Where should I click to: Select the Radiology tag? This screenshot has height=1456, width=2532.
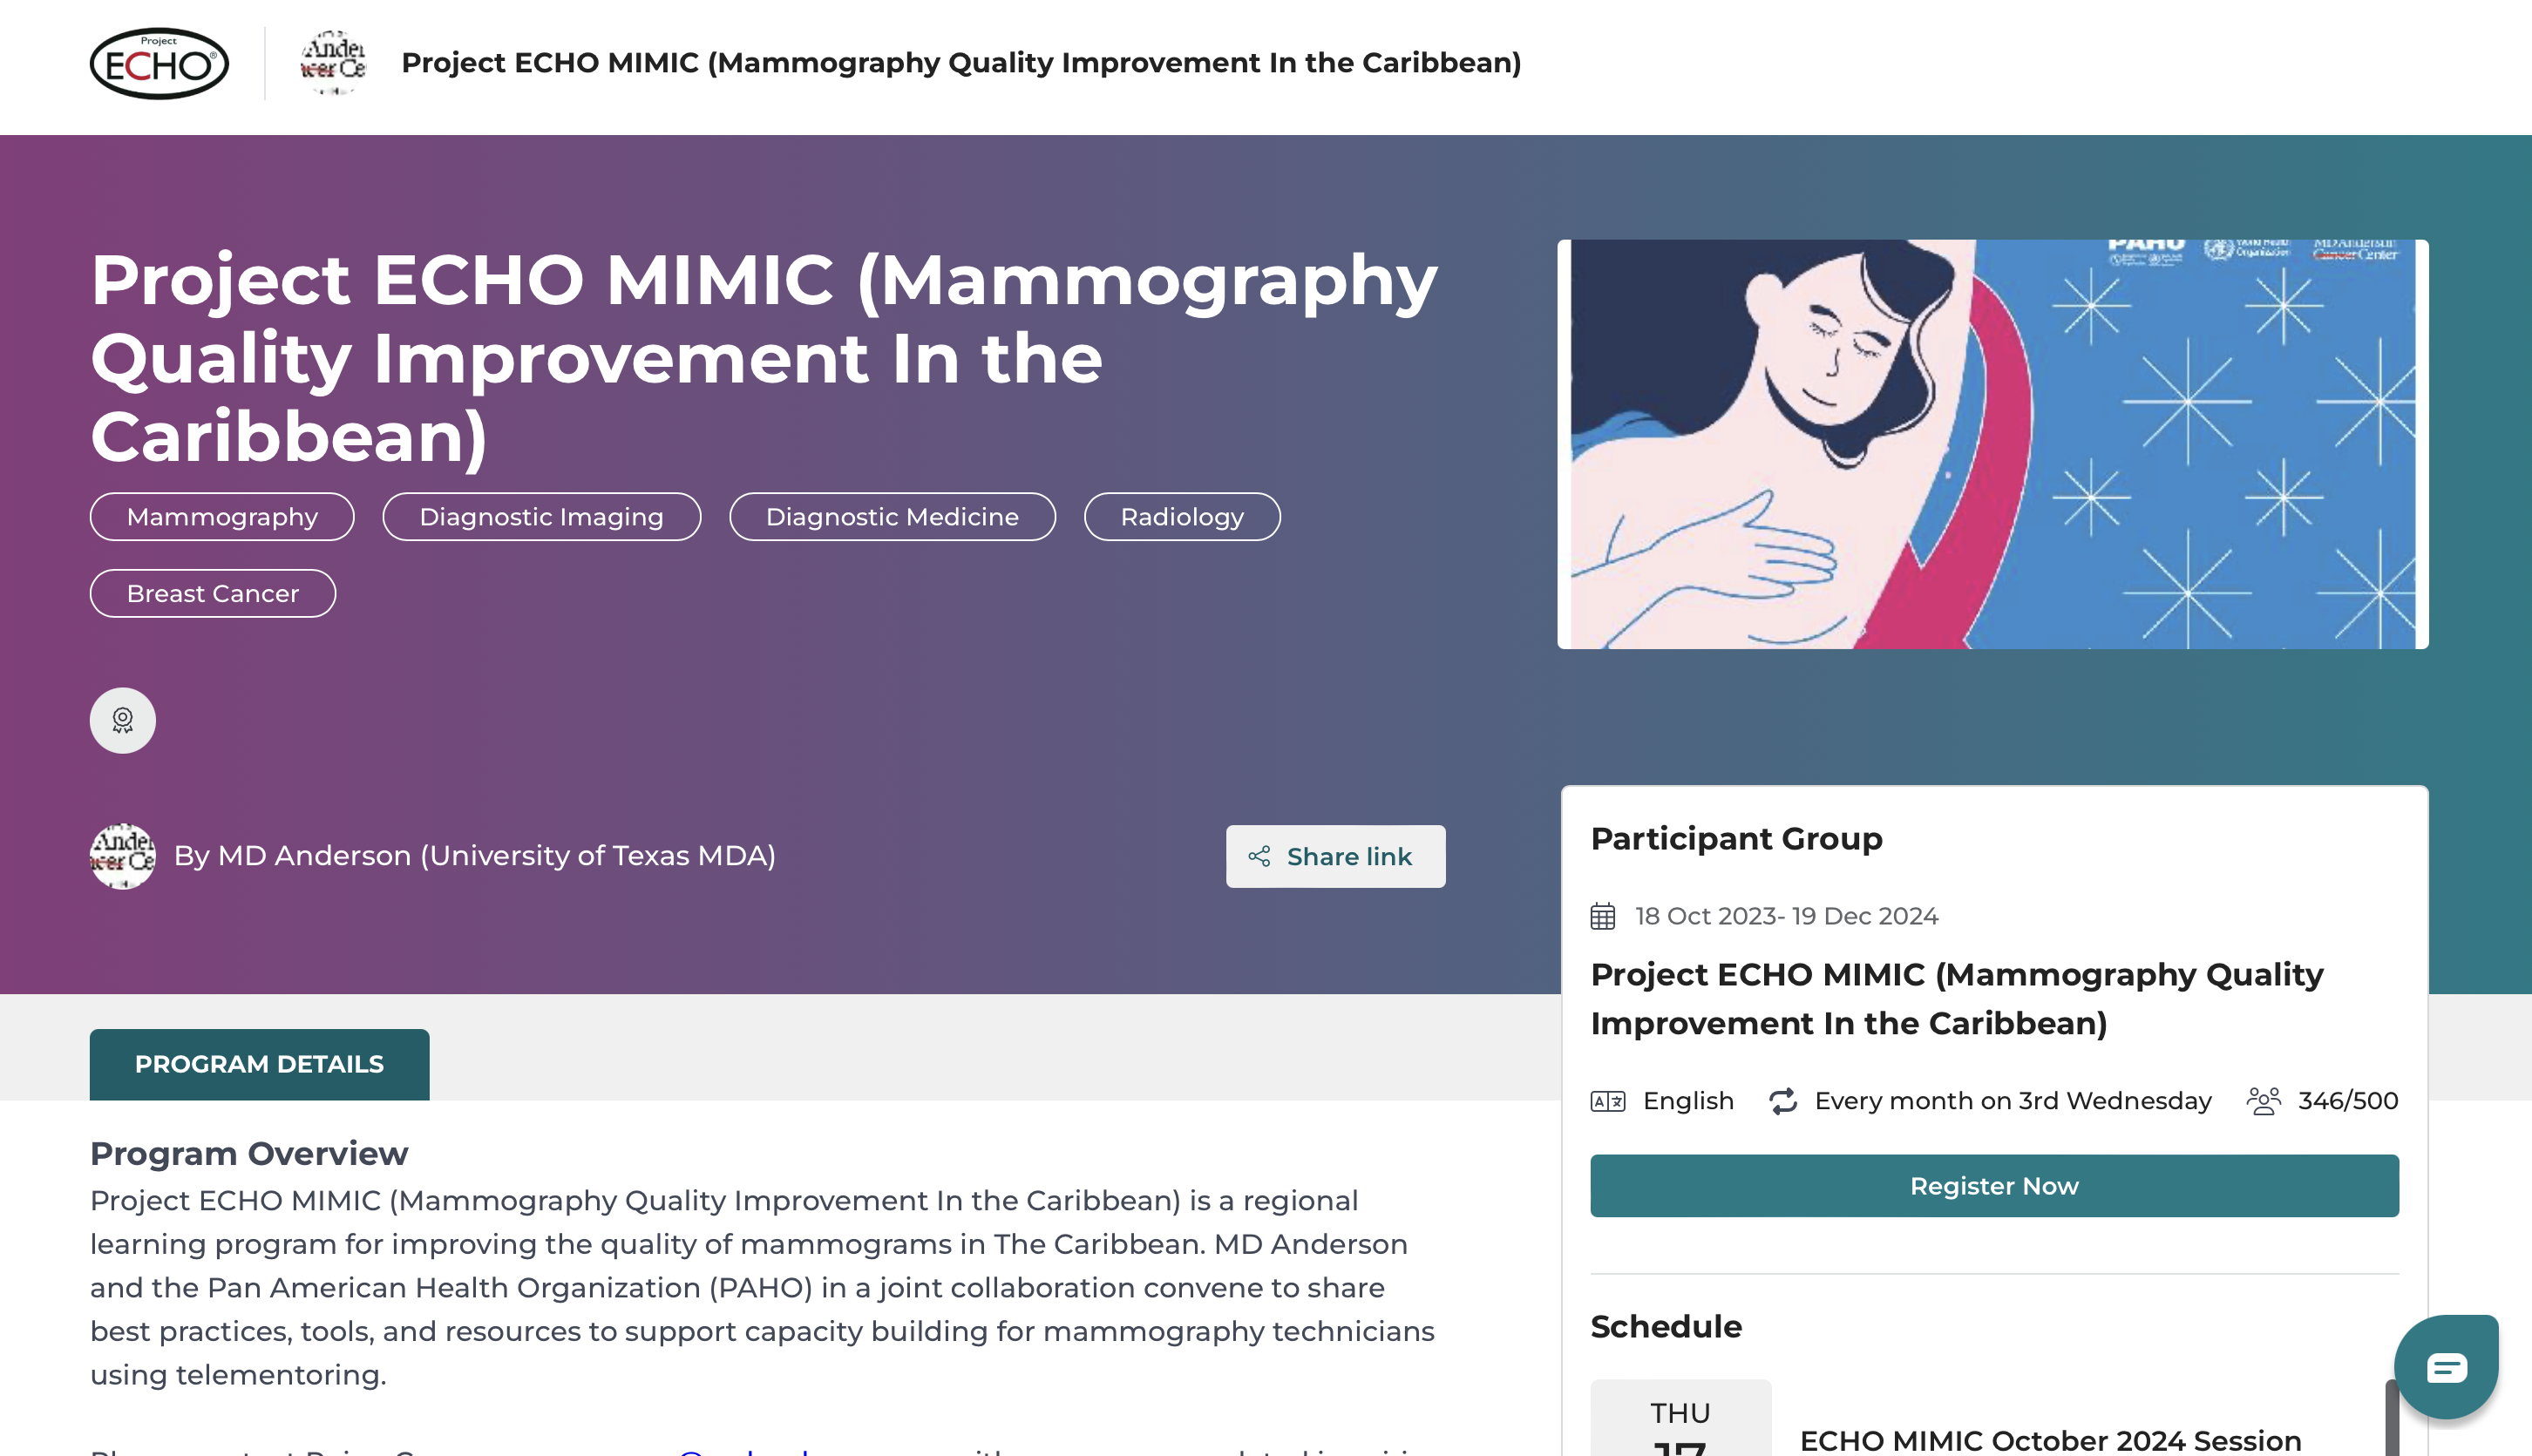click(x=1182, y=517)
